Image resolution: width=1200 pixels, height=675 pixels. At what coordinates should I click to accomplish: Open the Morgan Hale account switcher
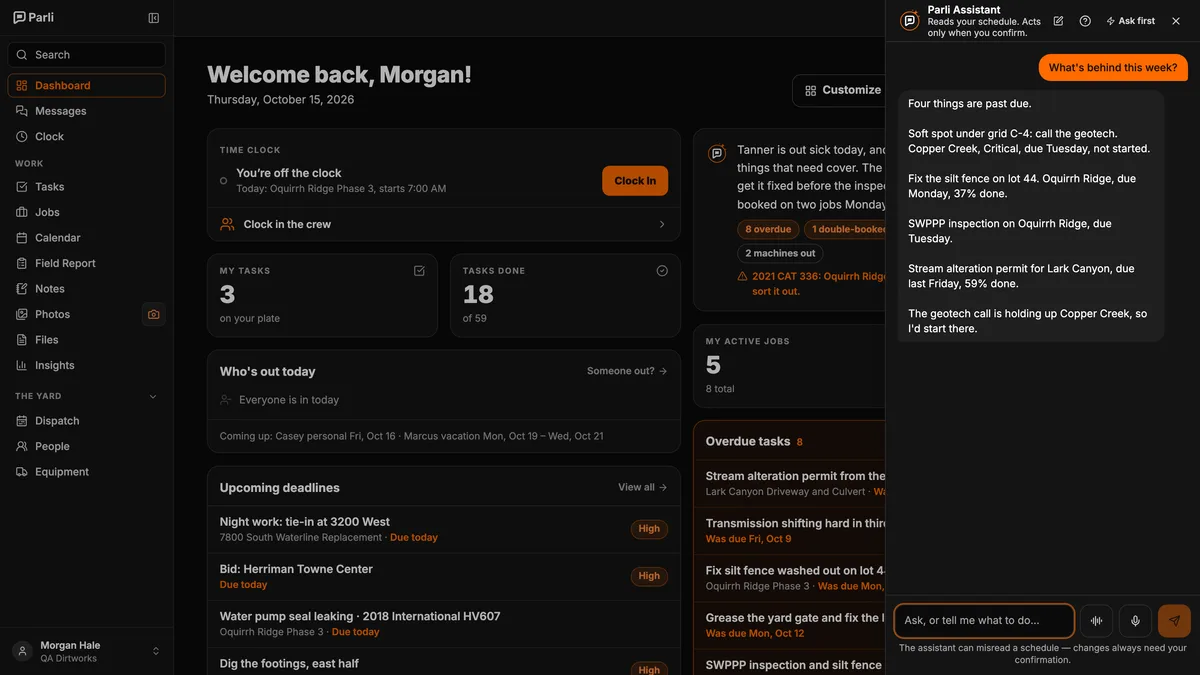[x=86, y=651]
